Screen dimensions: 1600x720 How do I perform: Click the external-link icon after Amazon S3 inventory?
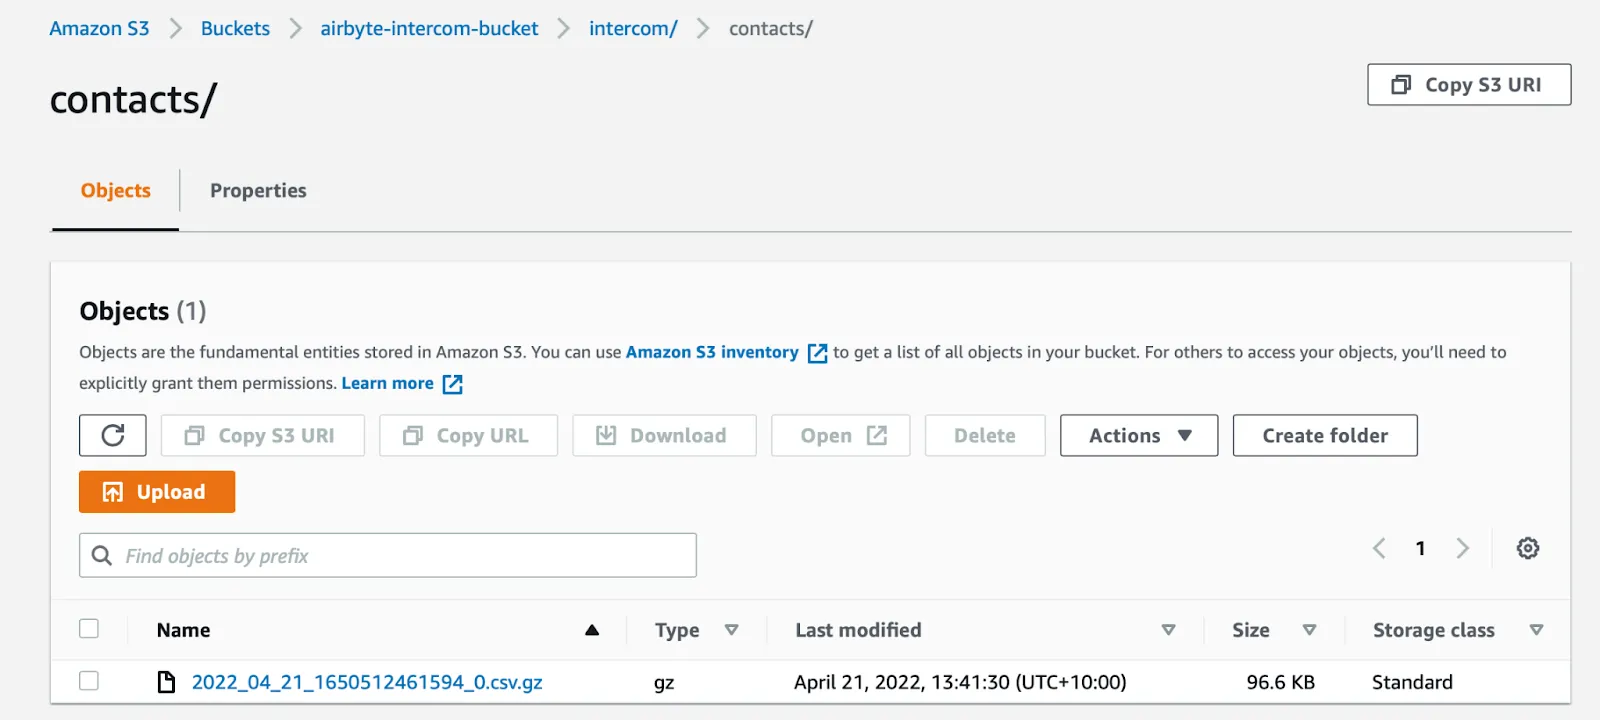(x=818, y=353)
